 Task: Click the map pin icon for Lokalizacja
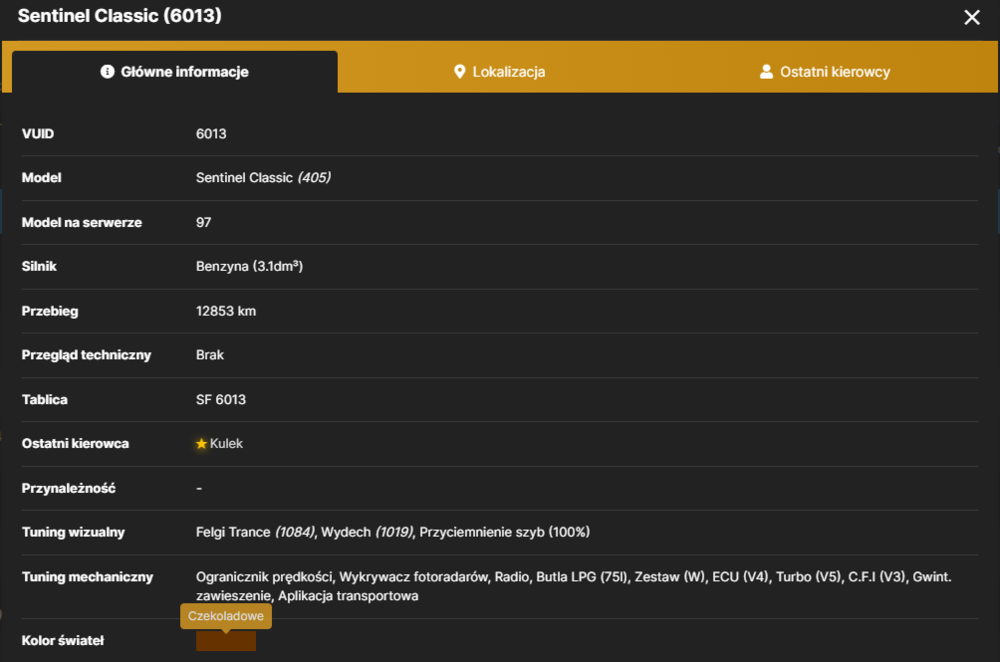point(459,71)
